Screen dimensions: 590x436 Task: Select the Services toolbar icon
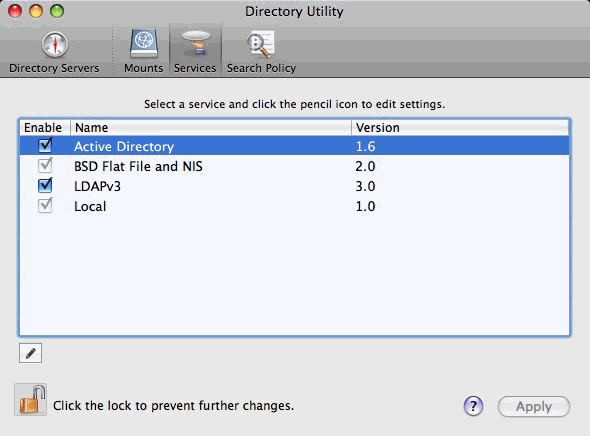click(x=195, y=43)
